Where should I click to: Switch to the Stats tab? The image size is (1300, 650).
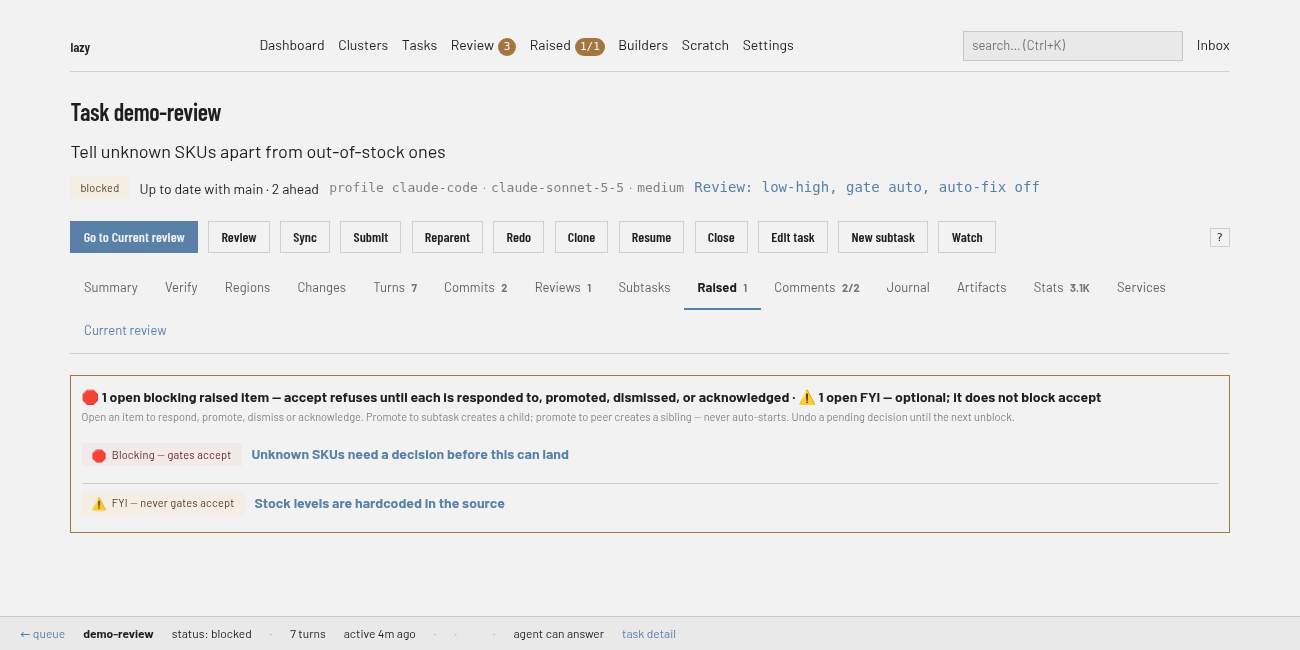(1062, 287)
